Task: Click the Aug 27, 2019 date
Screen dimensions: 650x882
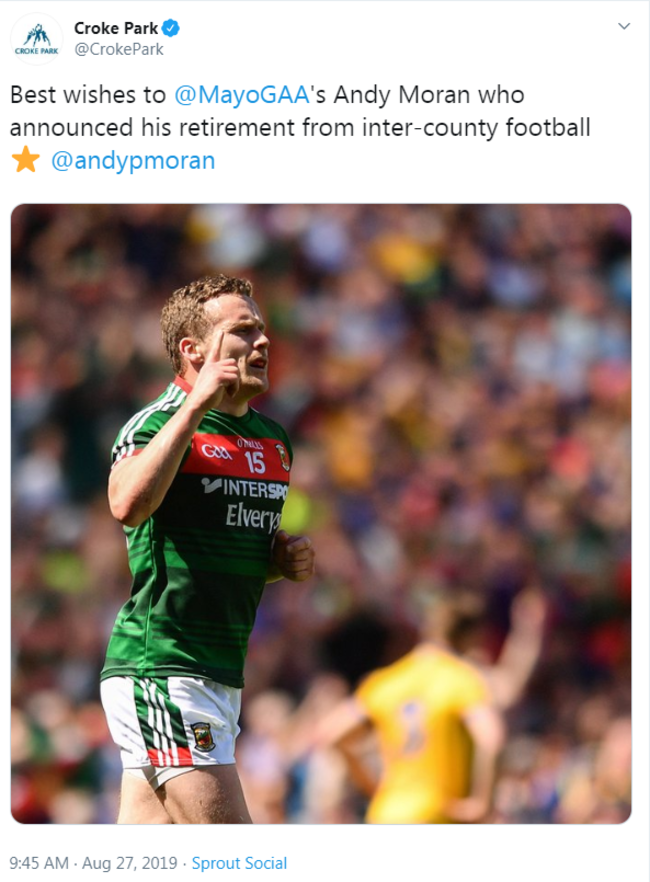Action: click(x=130, y=863)
